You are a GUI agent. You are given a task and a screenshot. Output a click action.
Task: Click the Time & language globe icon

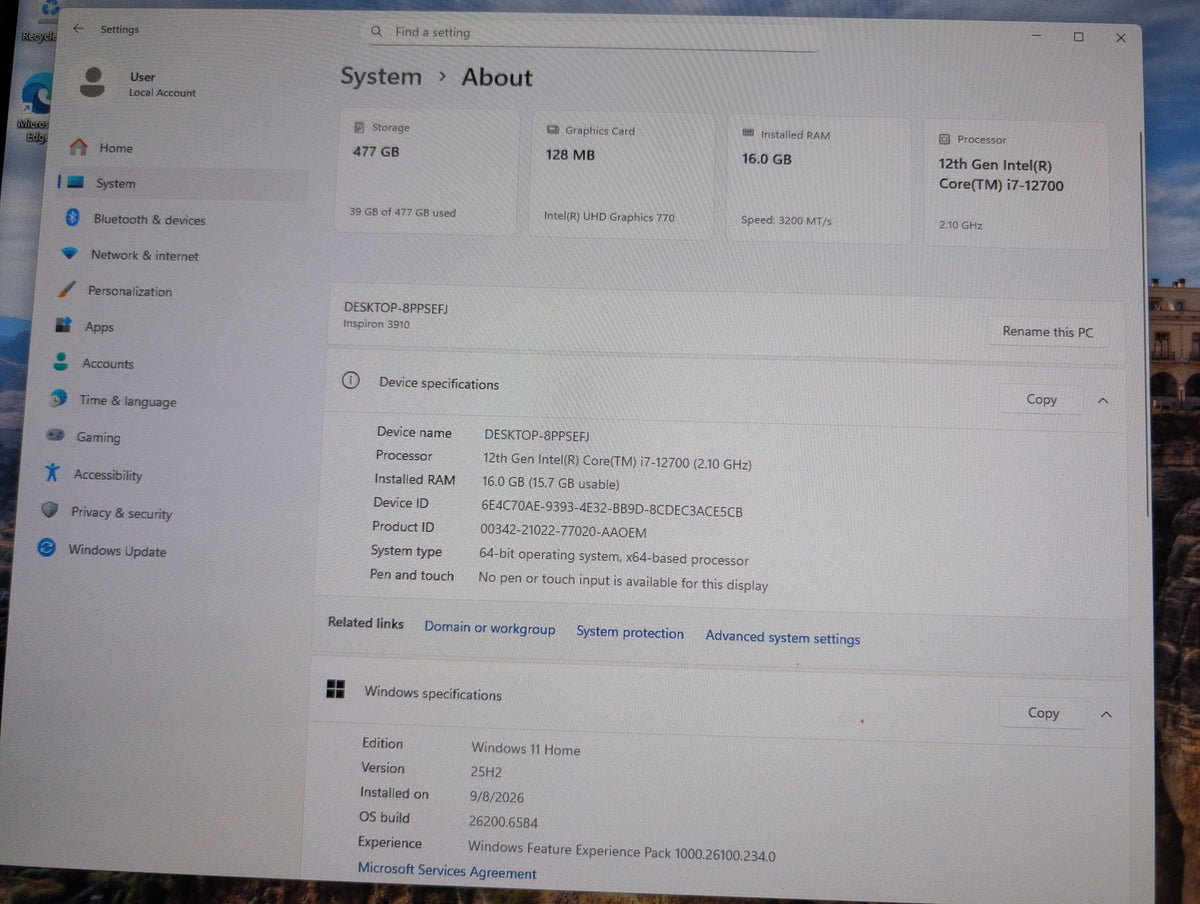coord(59,399)
